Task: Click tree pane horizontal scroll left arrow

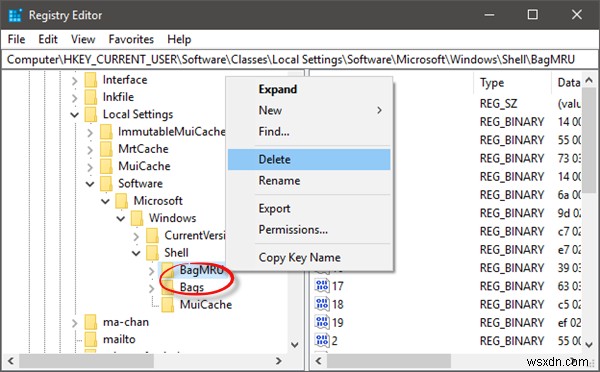Action: tap(11, 361)
